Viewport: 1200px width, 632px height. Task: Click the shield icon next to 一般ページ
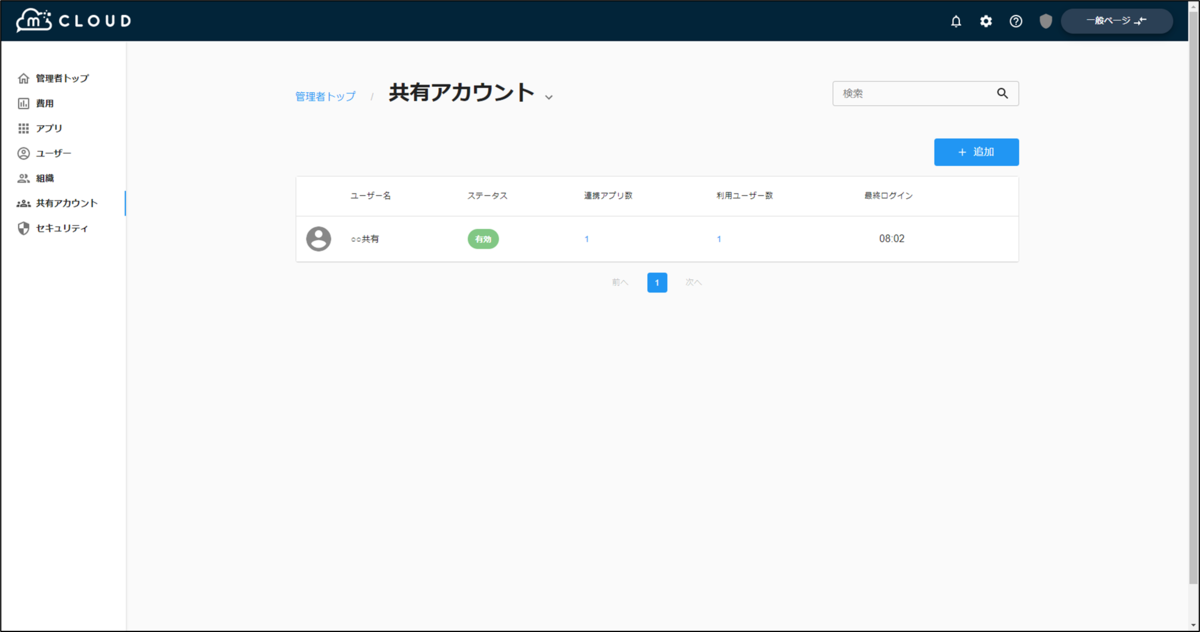[x=1045, y=20]
